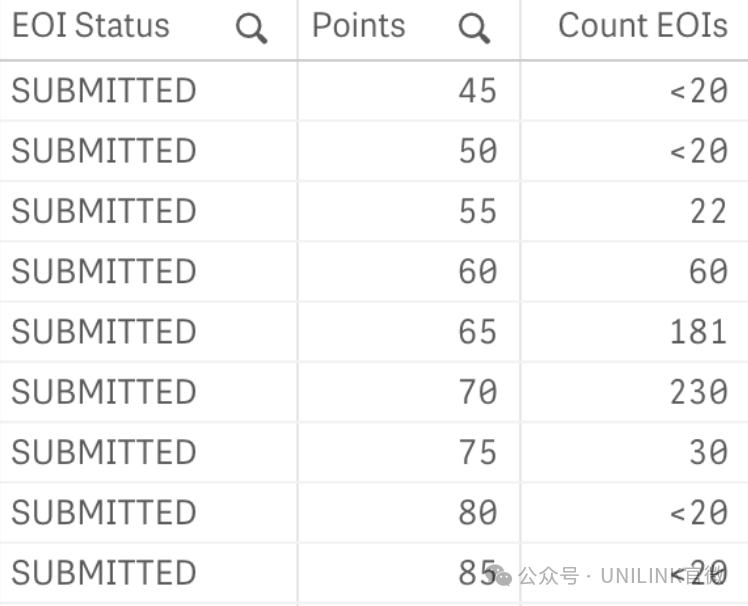Viewport: 748px width, 606px height.
Task: Select SUBMITTED in the 85 points row
Action: [x=104, y=573]
